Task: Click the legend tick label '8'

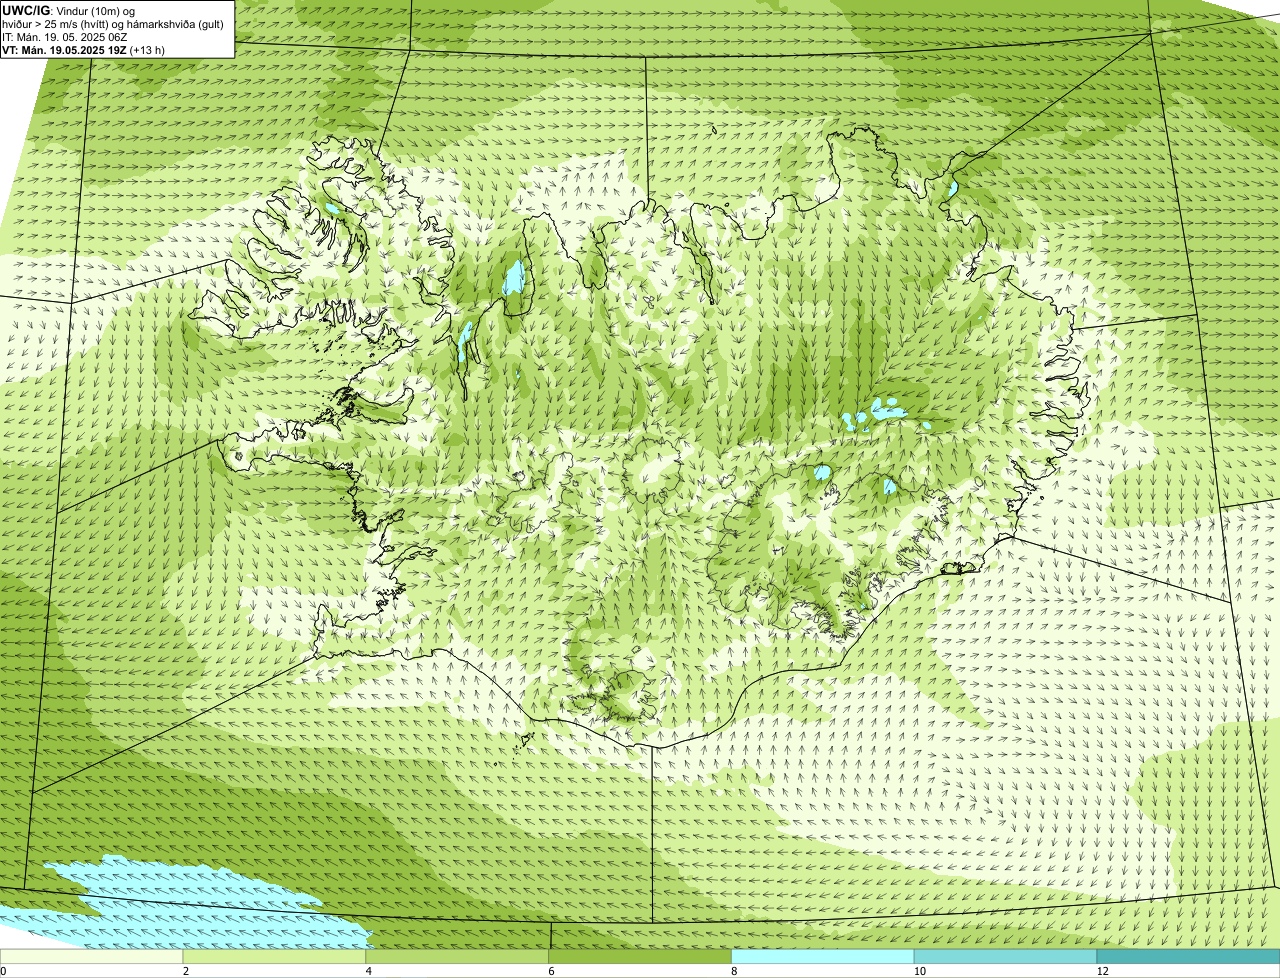Action: (x=733, y=971)
